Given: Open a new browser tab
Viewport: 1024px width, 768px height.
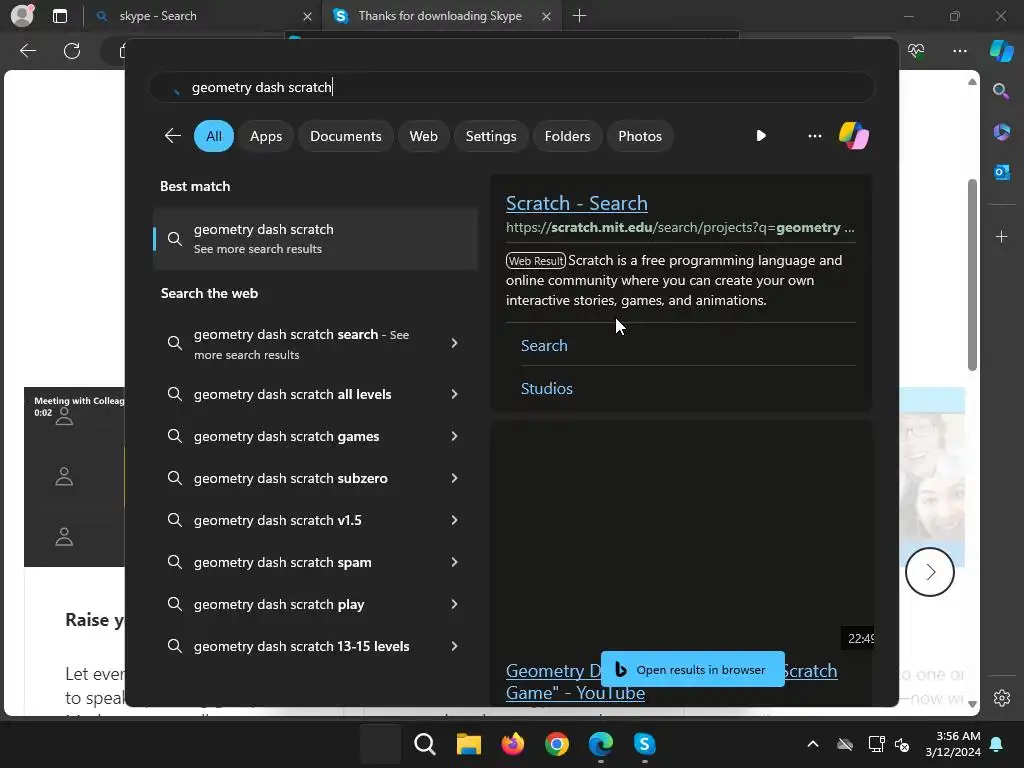Looking at the screenshot, I should [x=579, y=16].
